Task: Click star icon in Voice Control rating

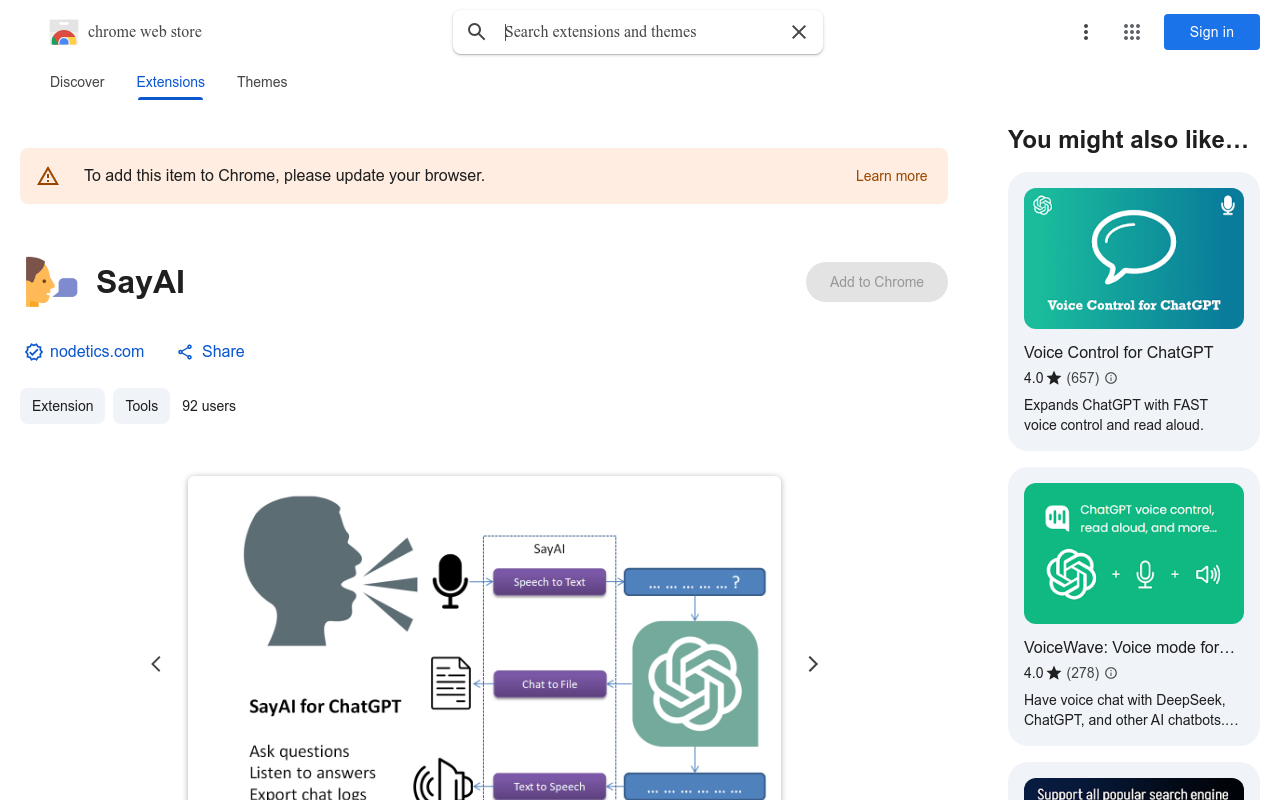Action: pyautogui.click(x=1054, y=378)
